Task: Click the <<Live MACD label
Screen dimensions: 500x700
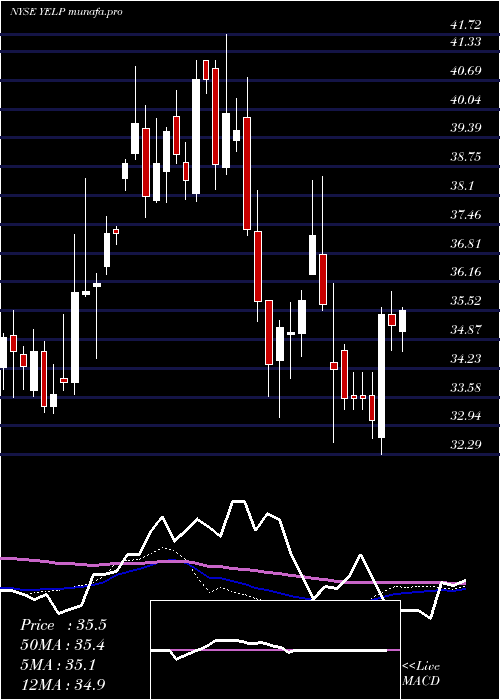Action: [421, 674]
